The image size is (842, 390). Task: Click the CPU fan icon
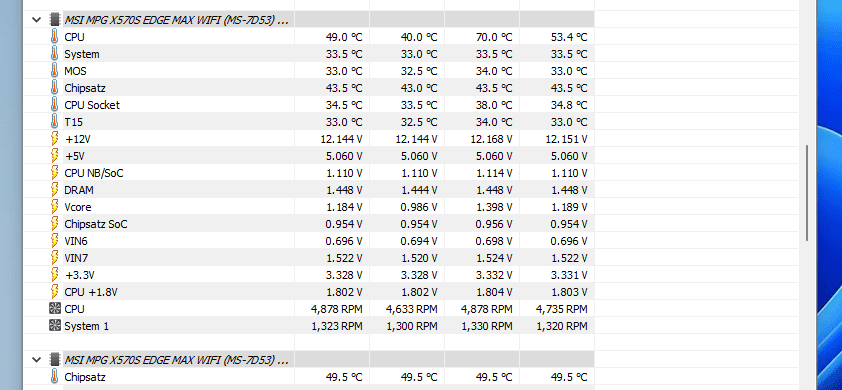tap(54, 309)
